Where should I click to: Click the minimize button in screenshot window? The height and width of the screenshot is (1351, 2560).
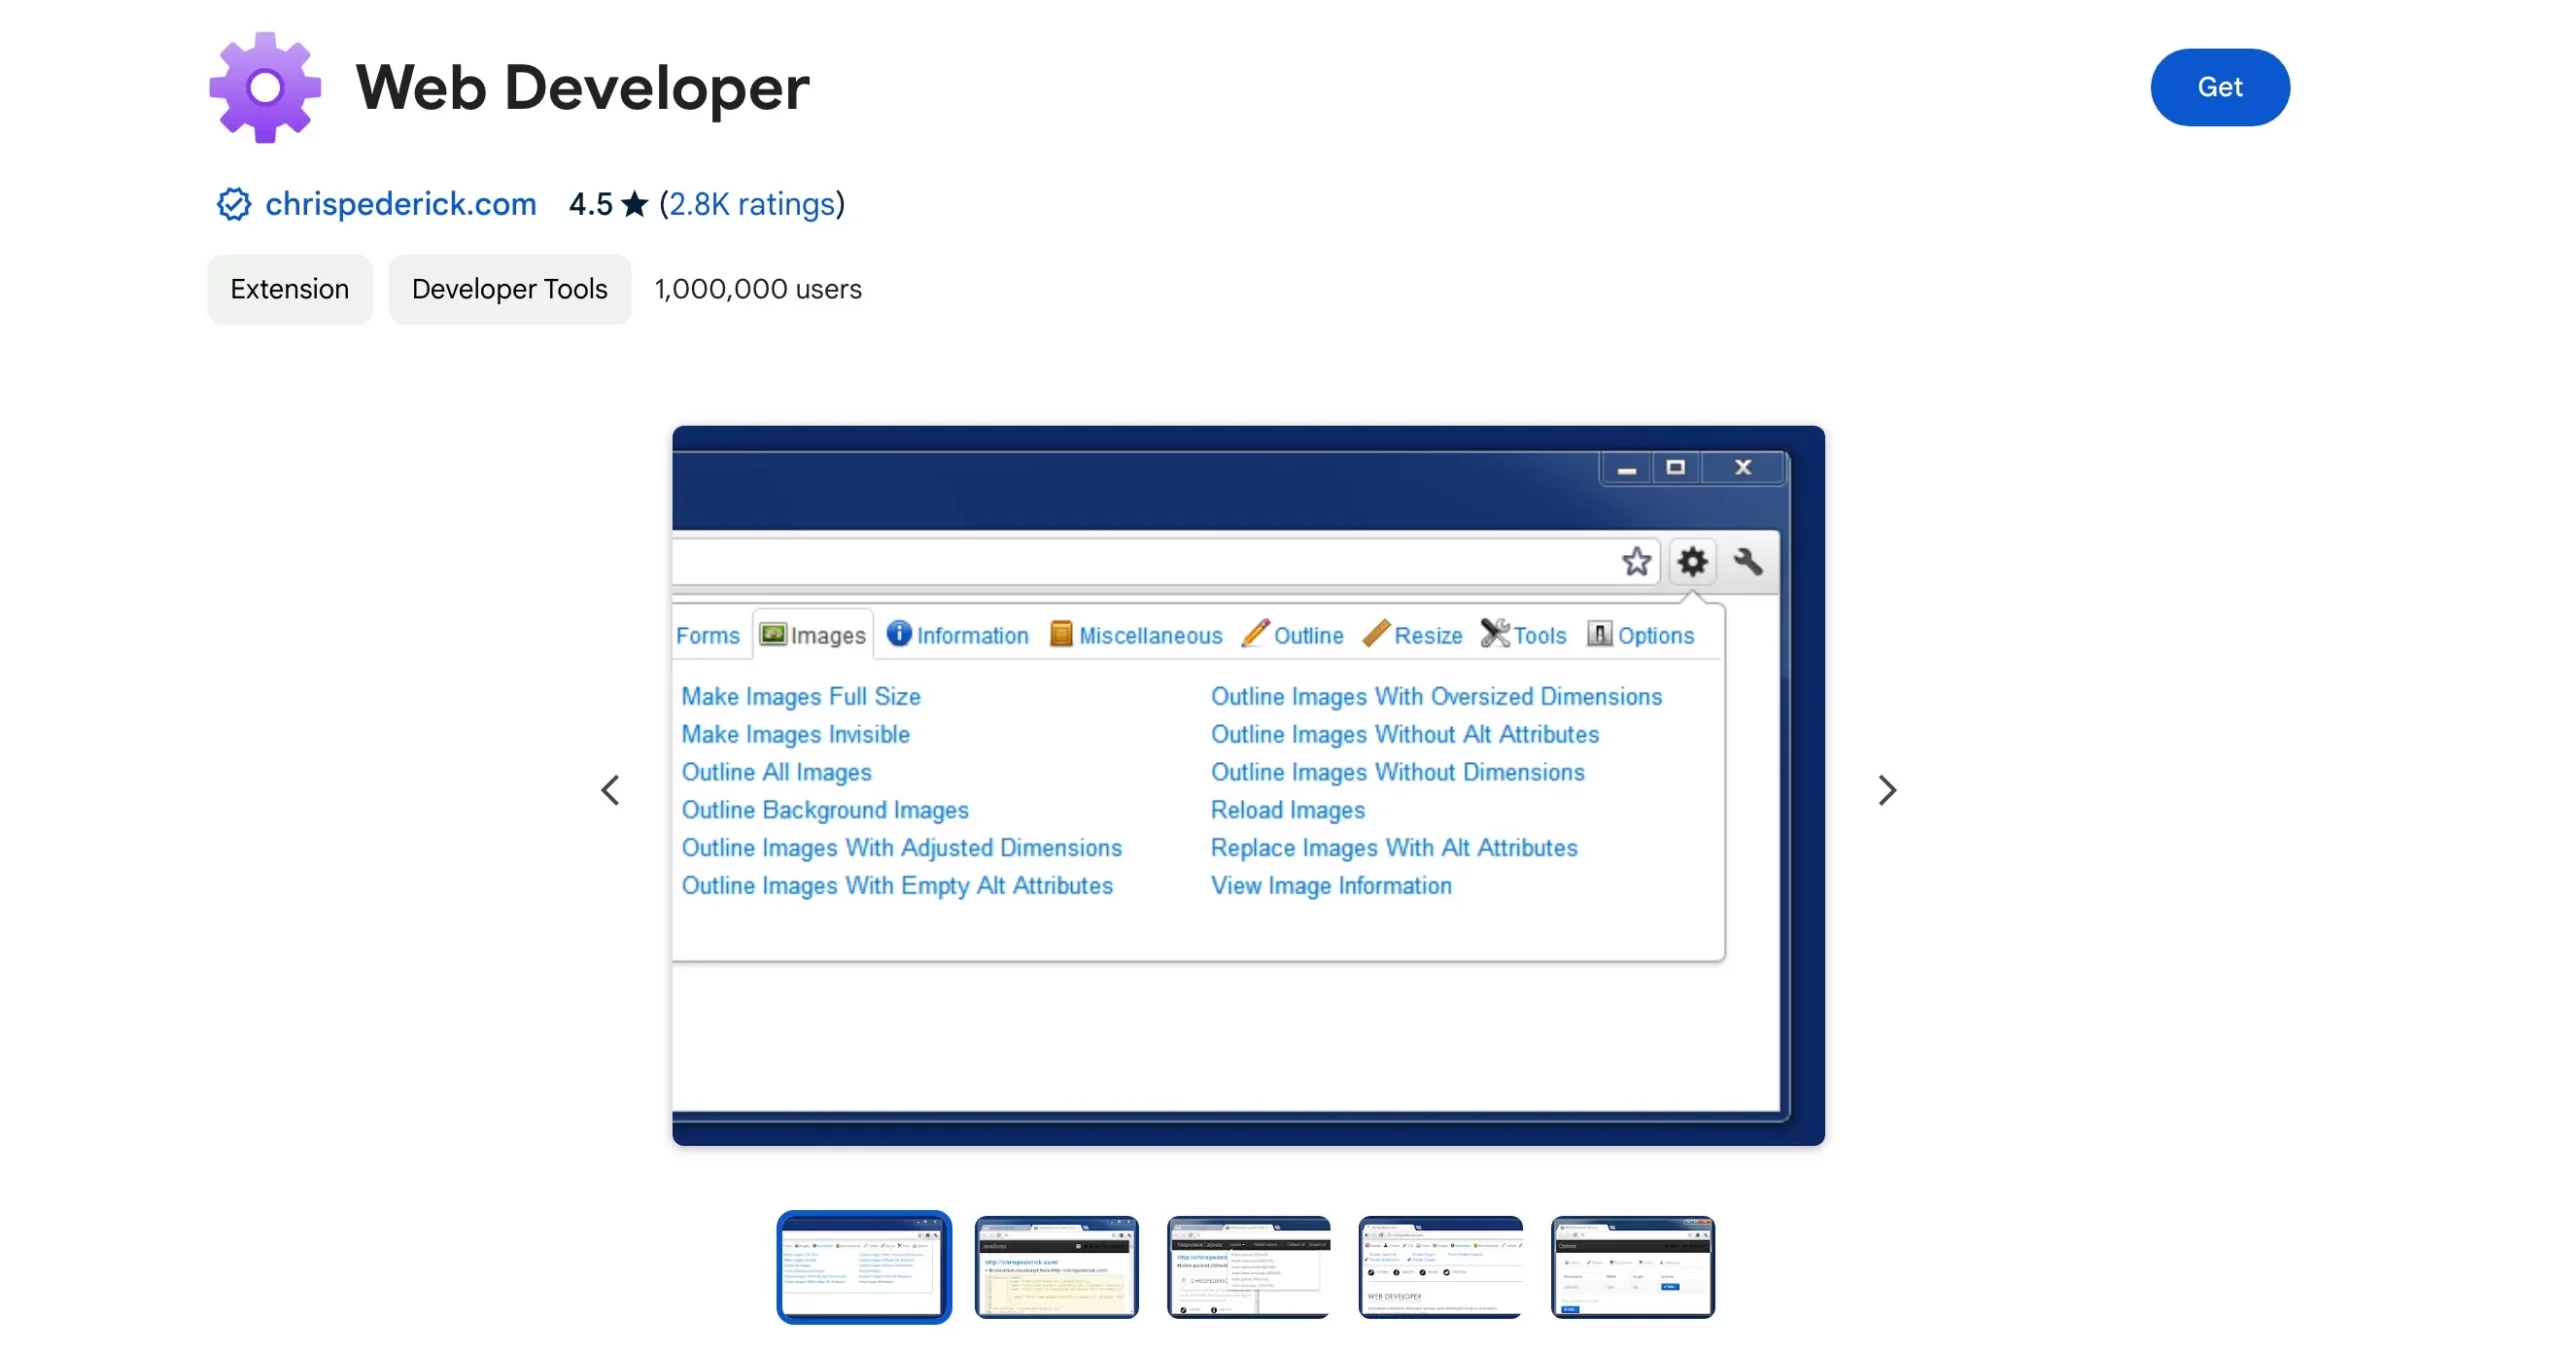pos(1627,468)
